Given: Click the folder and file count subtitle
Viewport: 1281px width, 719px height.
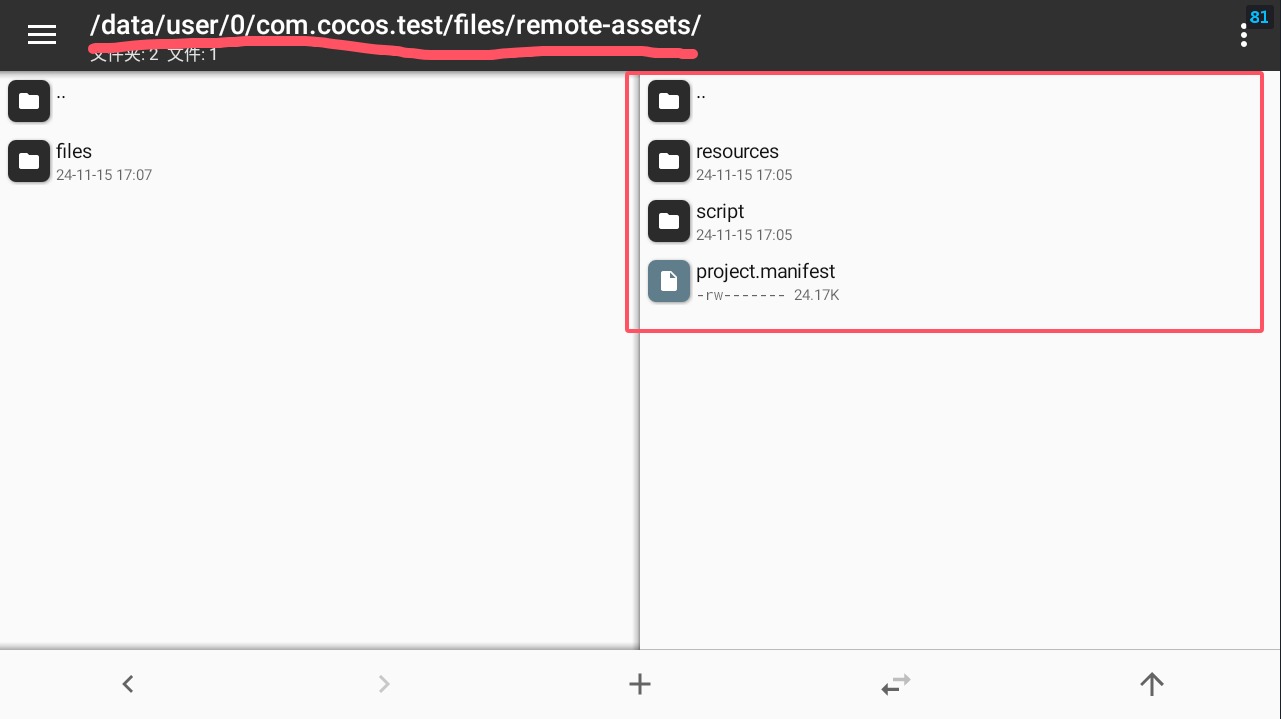Looking at the screenshot, I should (153, 55).
